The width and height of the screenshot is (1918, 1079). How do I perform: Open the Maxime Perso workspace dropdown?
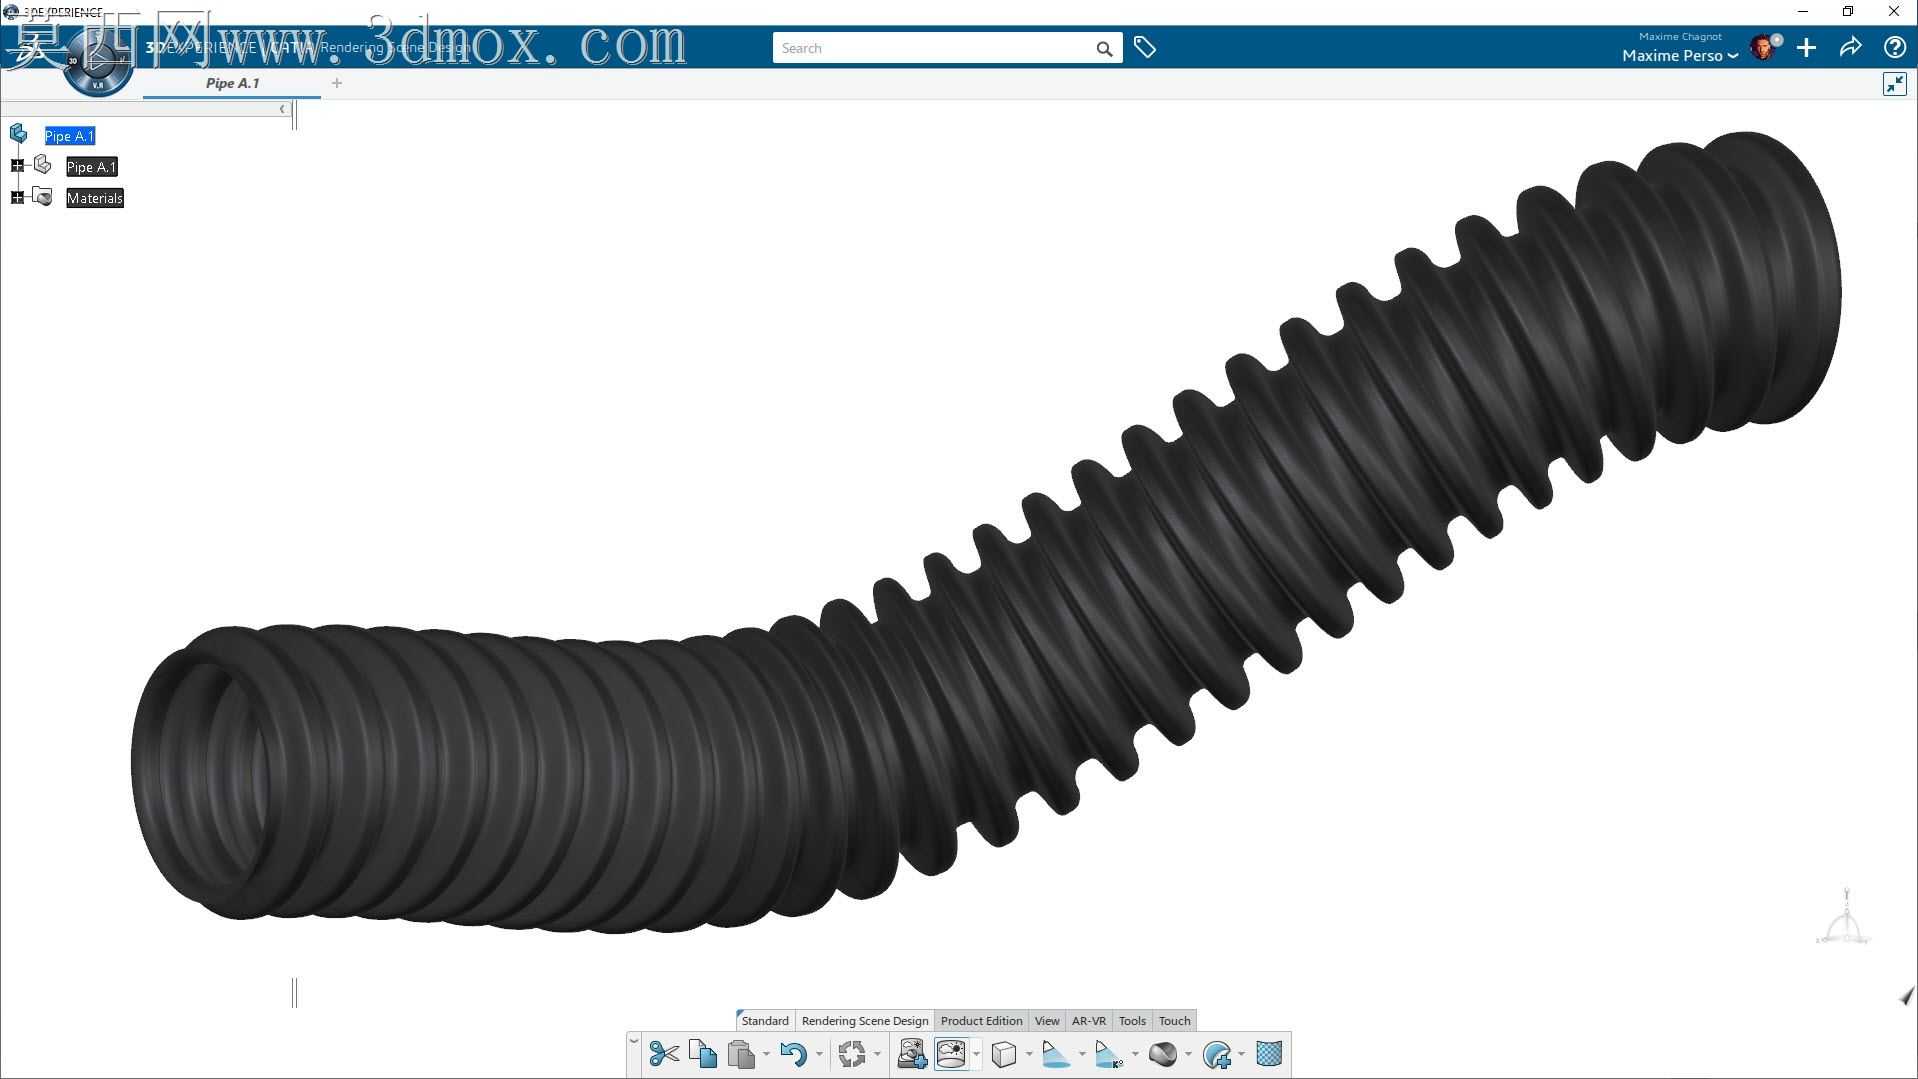(x=1680, y=56)
